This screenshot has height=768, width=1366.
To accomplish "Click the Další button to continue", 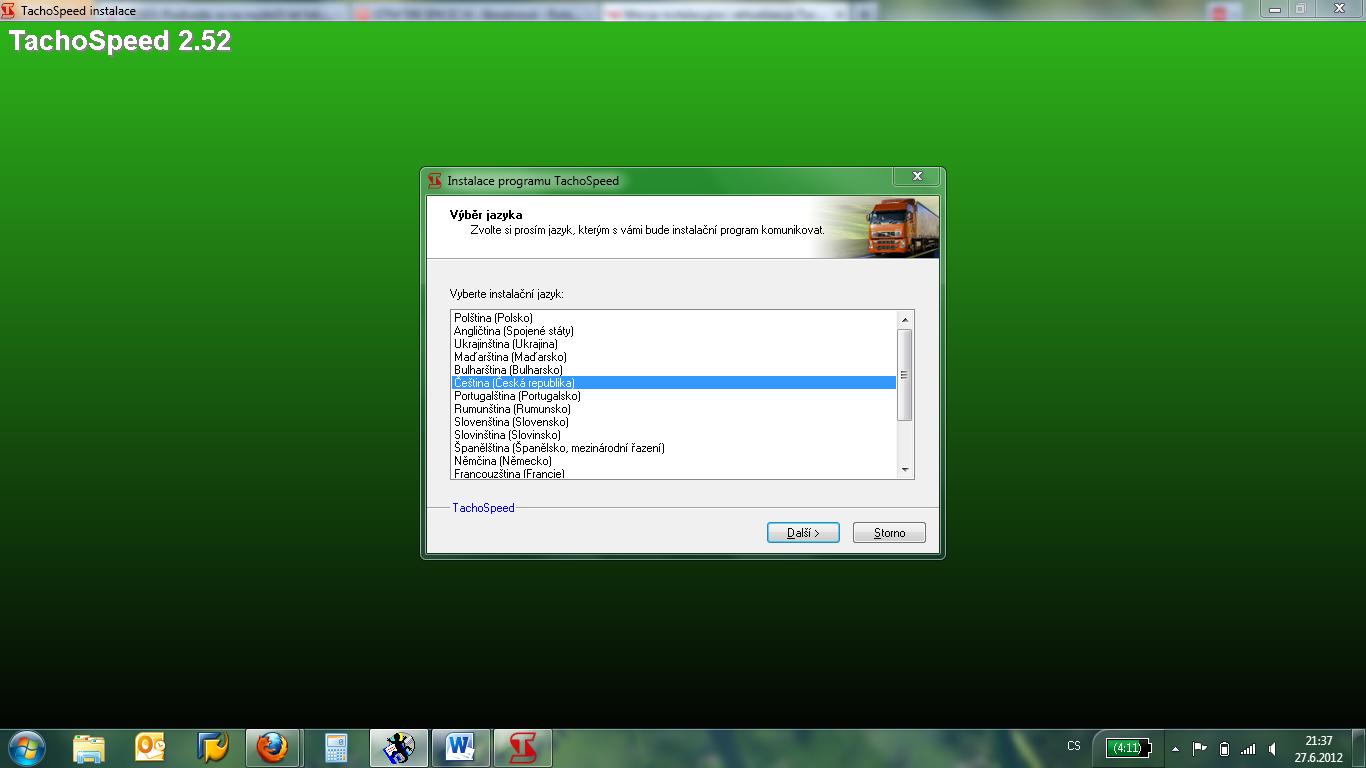I will tap(803, 533).
